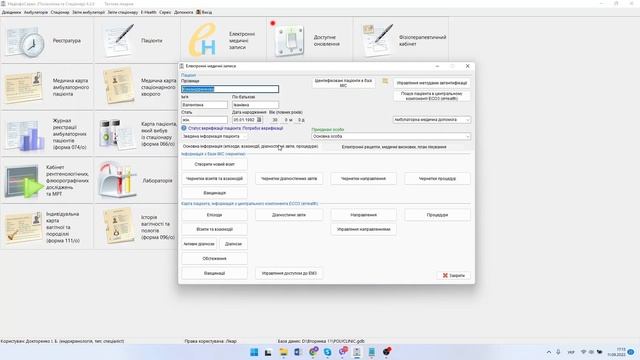Open Електронні медичні записи eH icon
The height and width of the screenshot is (360, 640).
pos(202,40)
